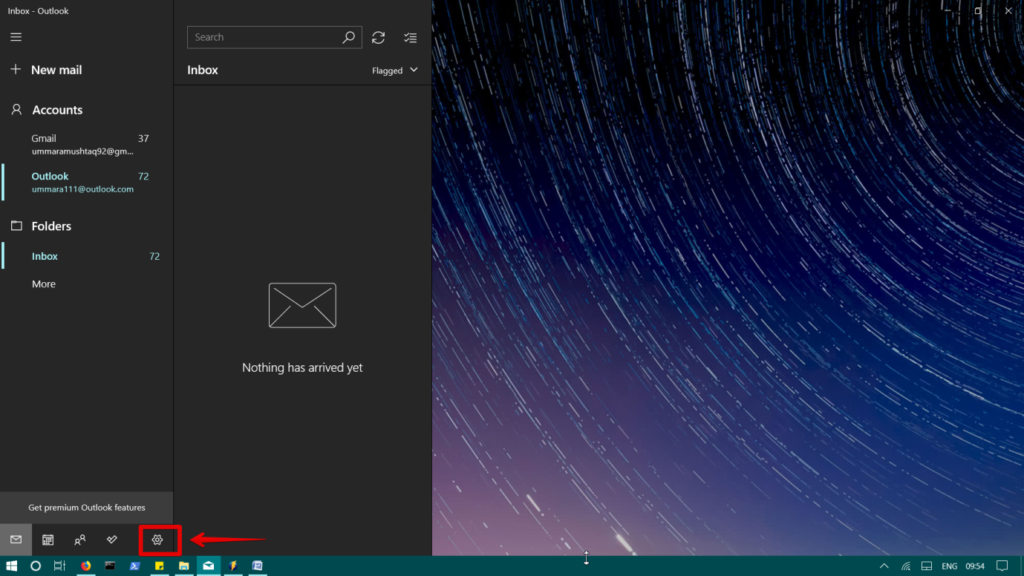Show more folders via More

click(x=44, y=284)
